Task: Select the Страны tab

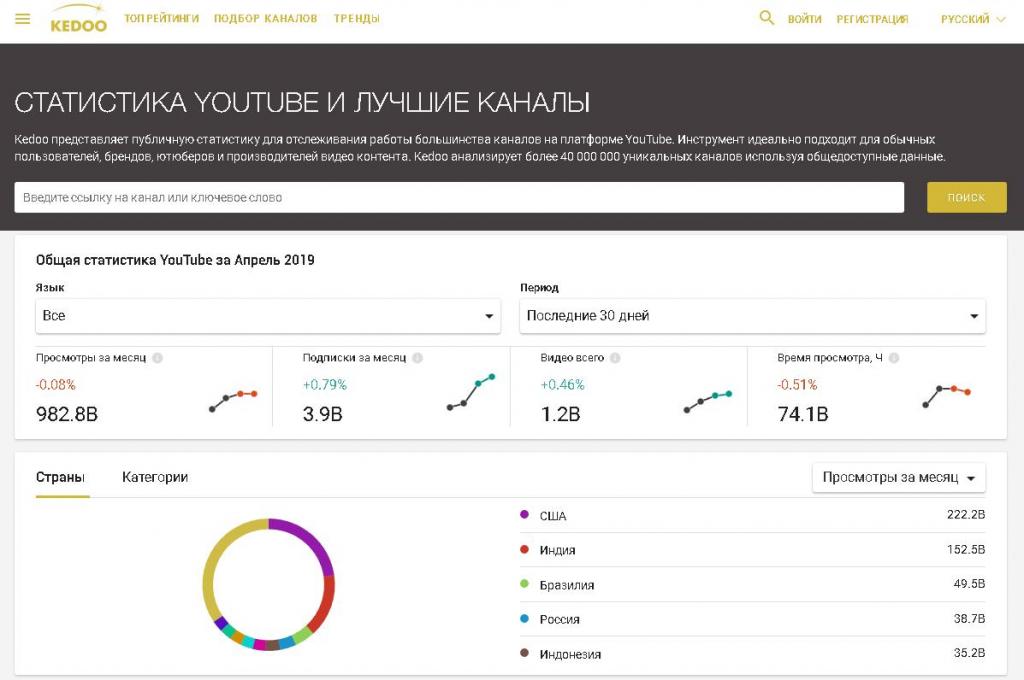Action: [x=60, y=478]
